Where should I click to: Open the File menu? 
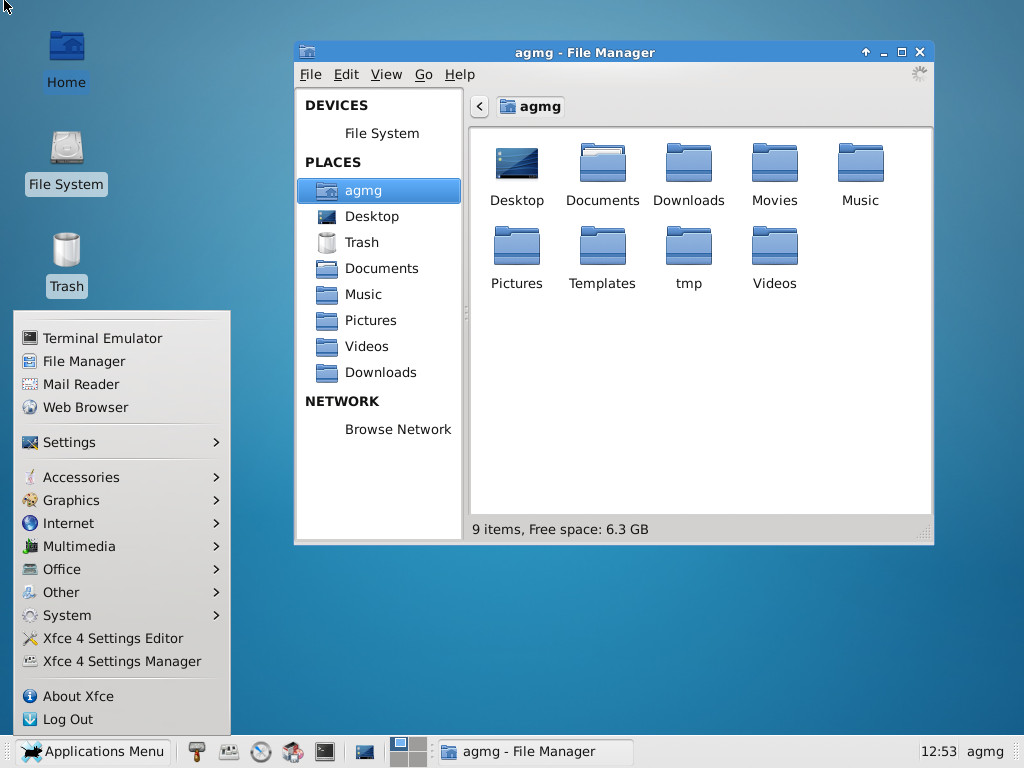tap(310, 74)
